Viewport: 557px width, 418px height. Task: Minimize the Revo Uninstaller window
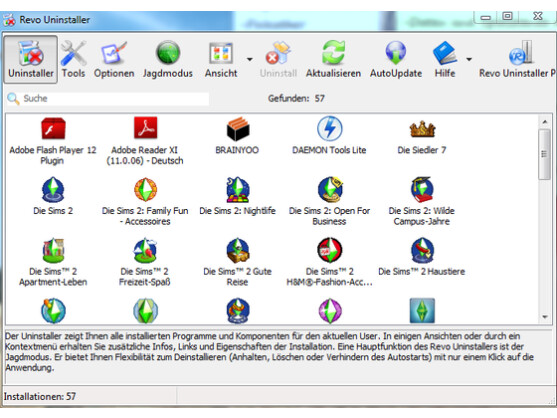click(x=485, y=17)
